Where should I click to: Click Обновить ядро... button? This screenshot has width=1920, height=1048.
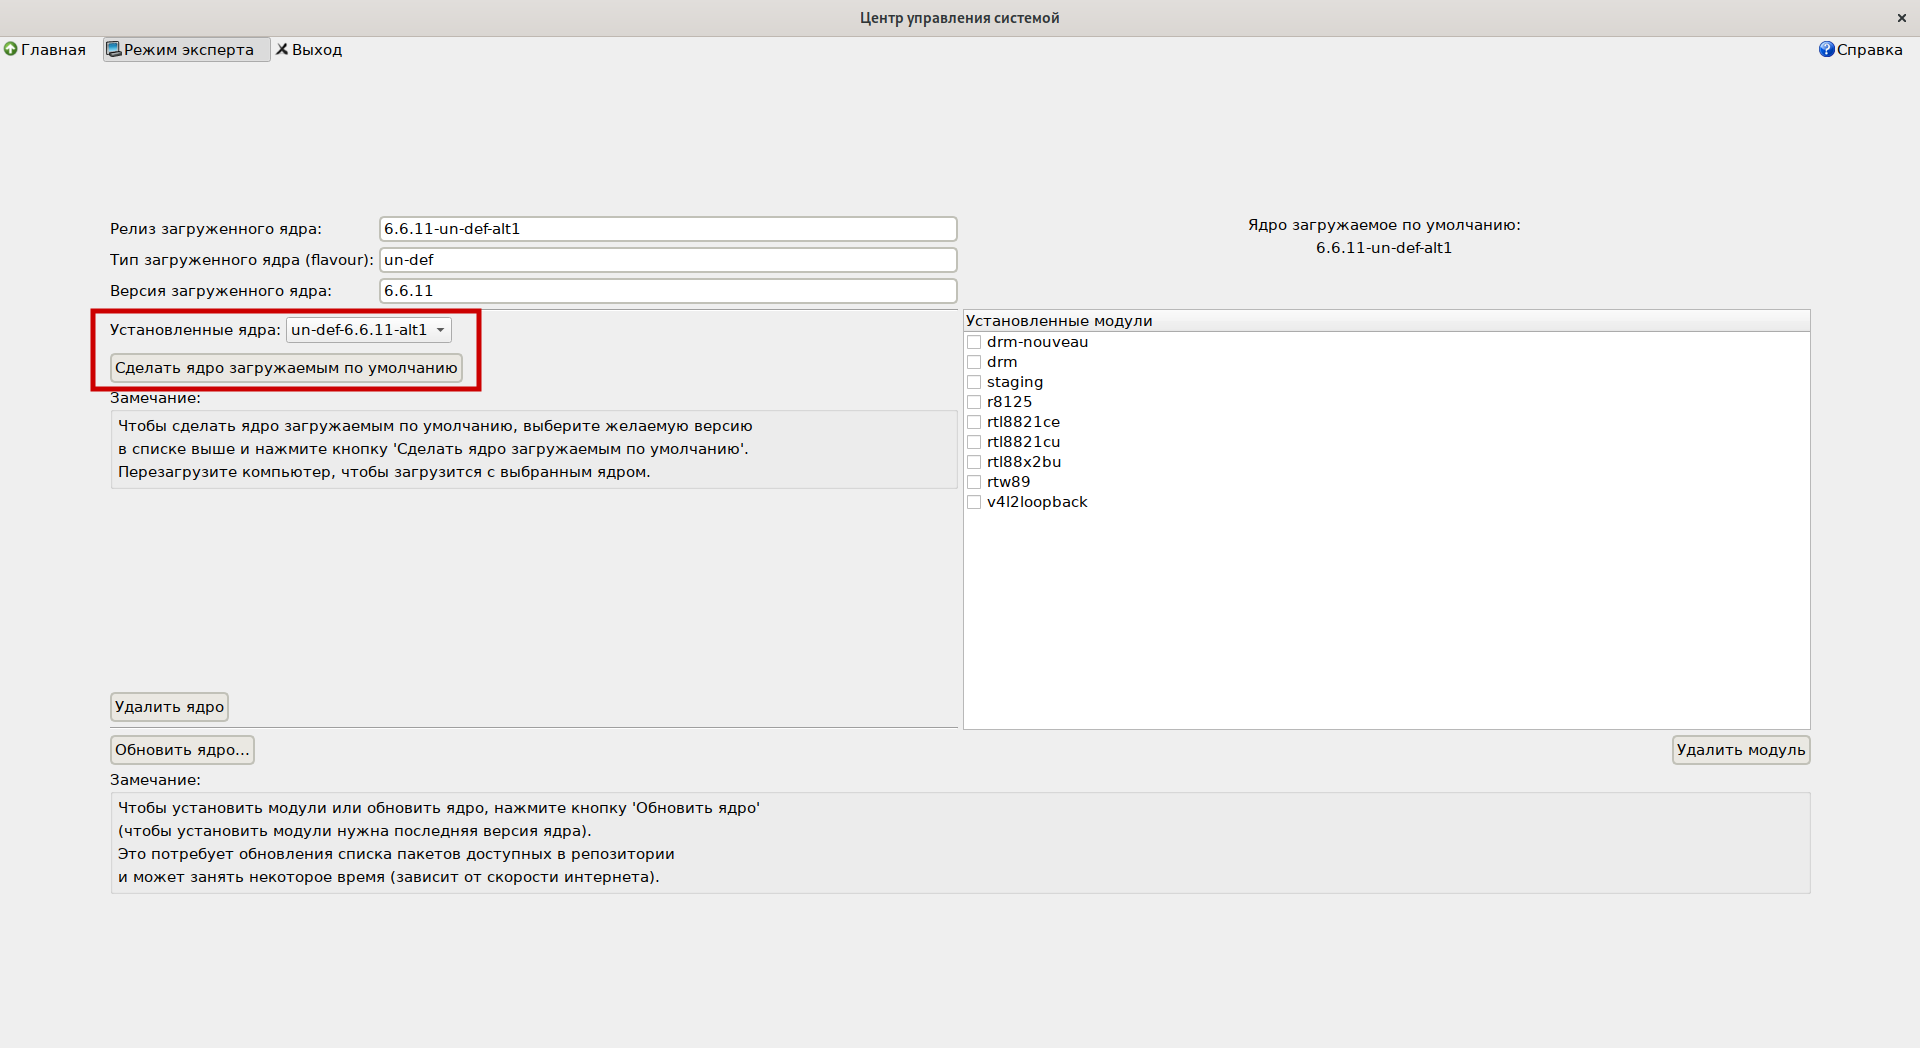pyautogui.click(x=182, y=750)
